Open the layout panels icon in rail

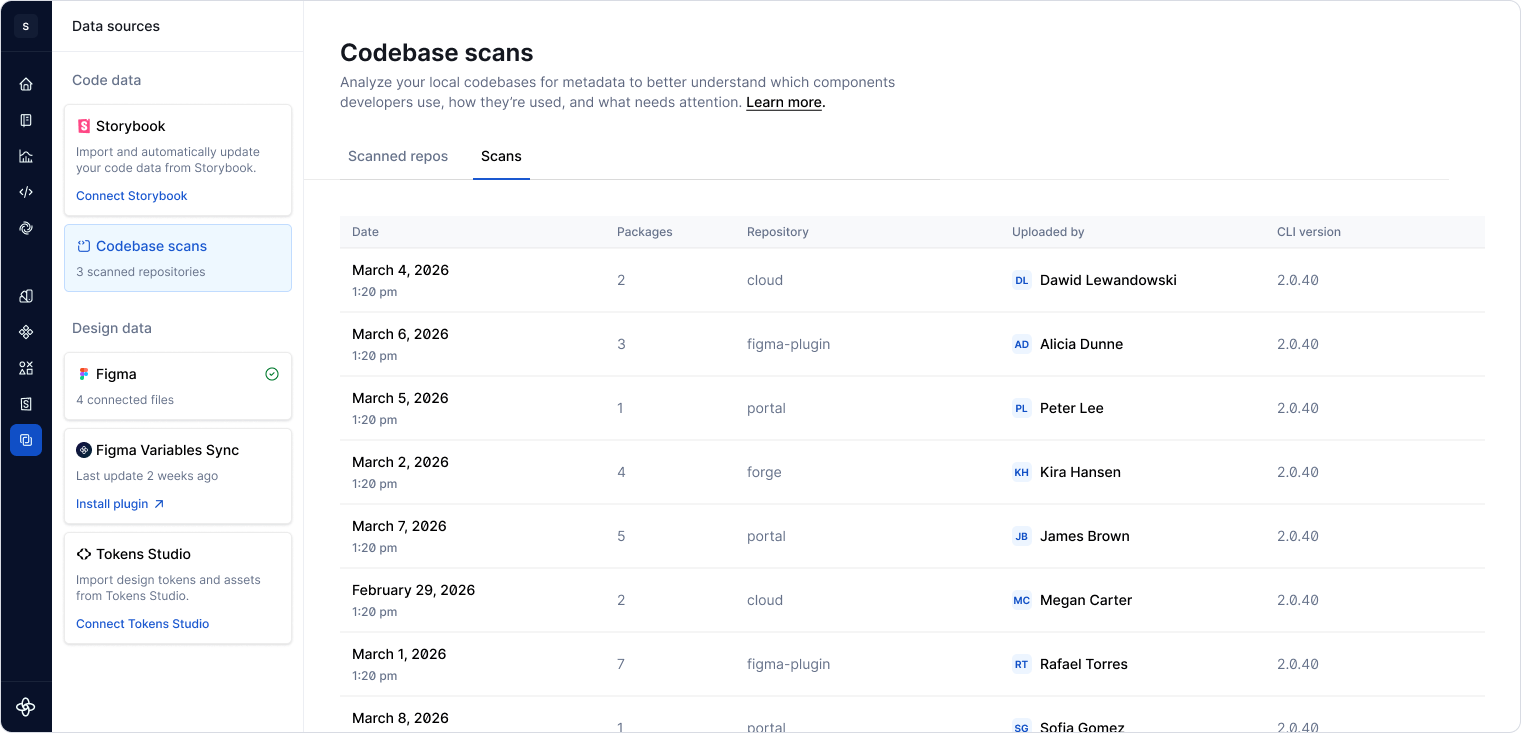tap(26, 296)
